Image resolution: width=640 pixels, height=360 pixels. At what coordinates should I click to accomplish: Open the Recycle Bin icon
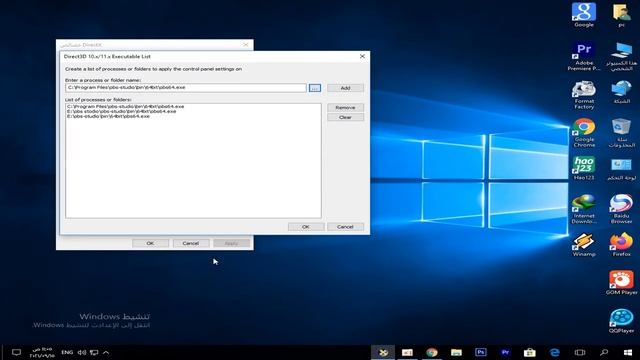pyautogui.click(x=621, y=133)
